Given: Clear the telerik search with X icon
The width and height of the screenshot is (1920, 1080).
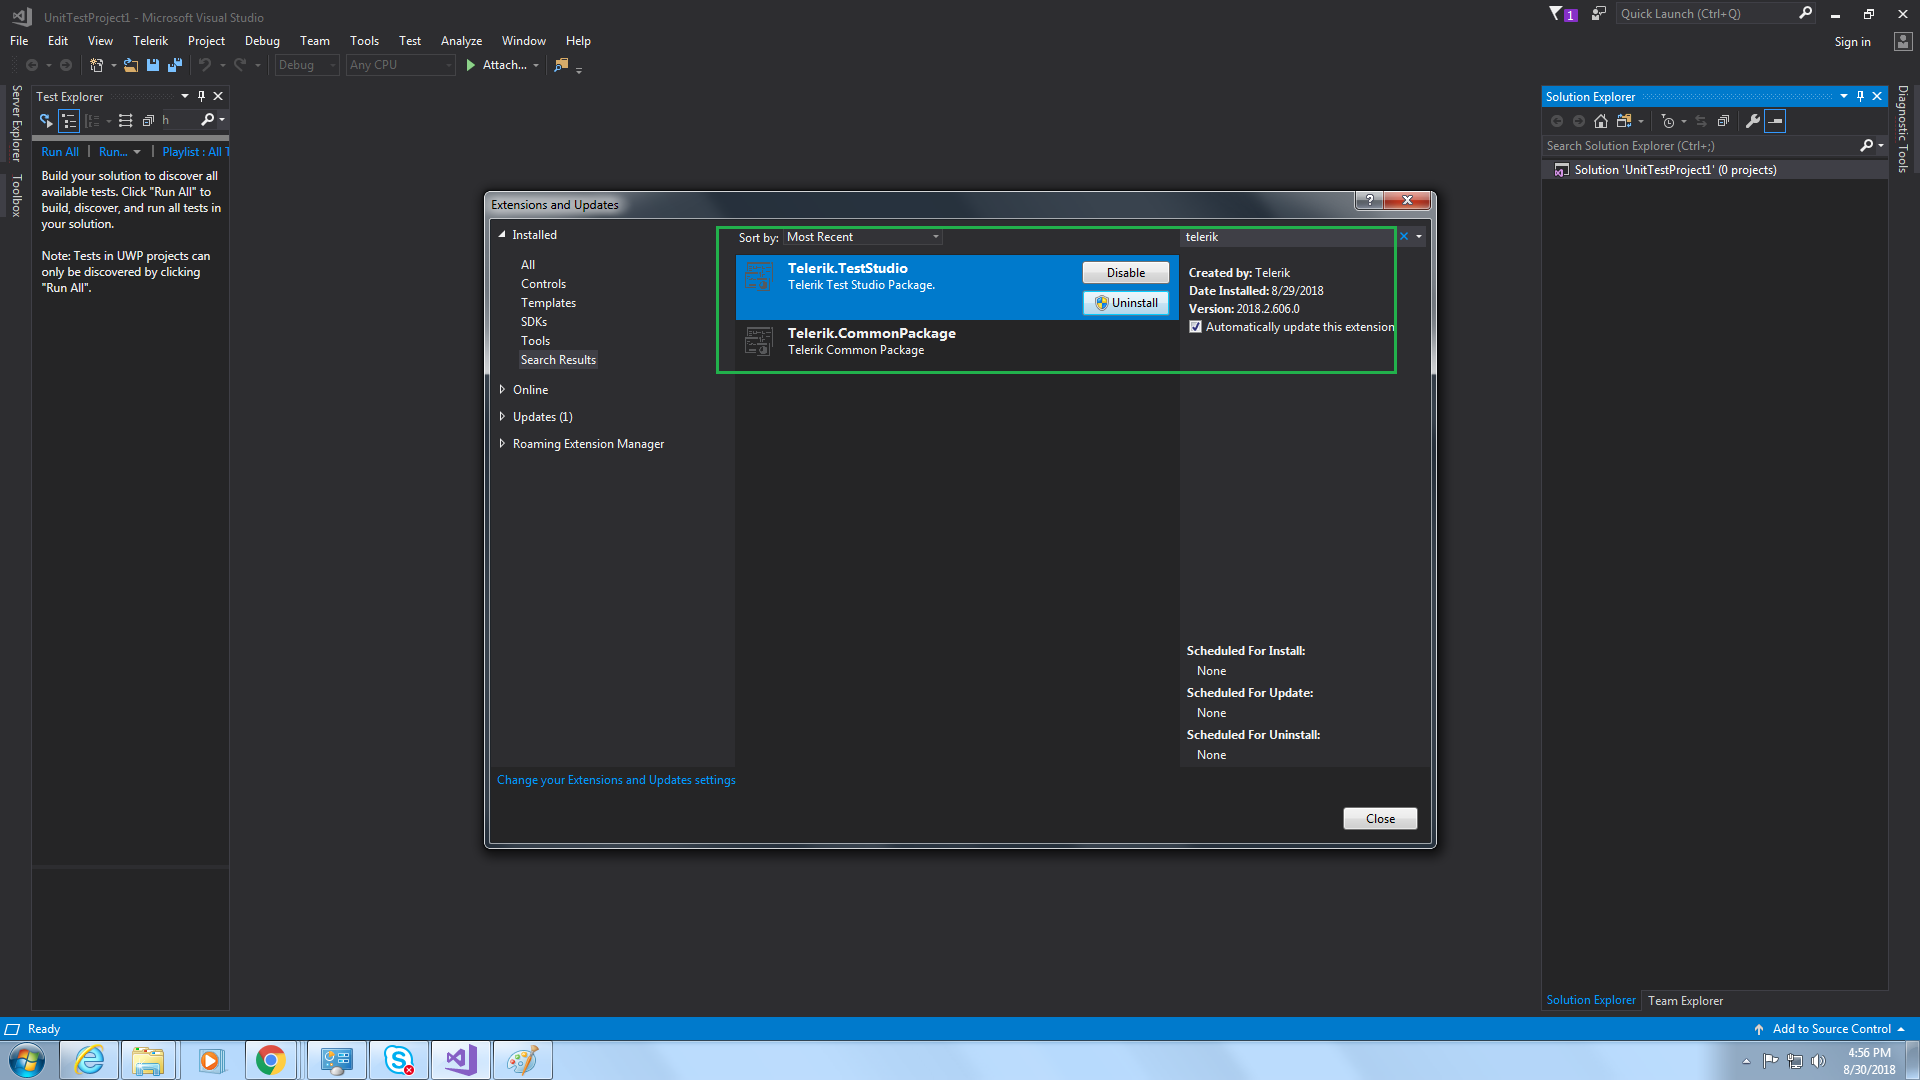Looking at the screenshot, I should tap(1404, 237).
